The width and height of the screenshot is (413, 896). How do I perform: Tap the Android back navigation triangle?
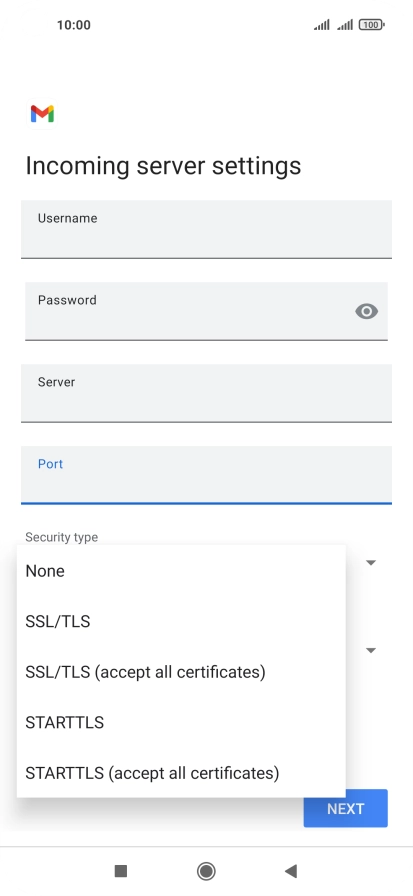click(x=291, y=871)
